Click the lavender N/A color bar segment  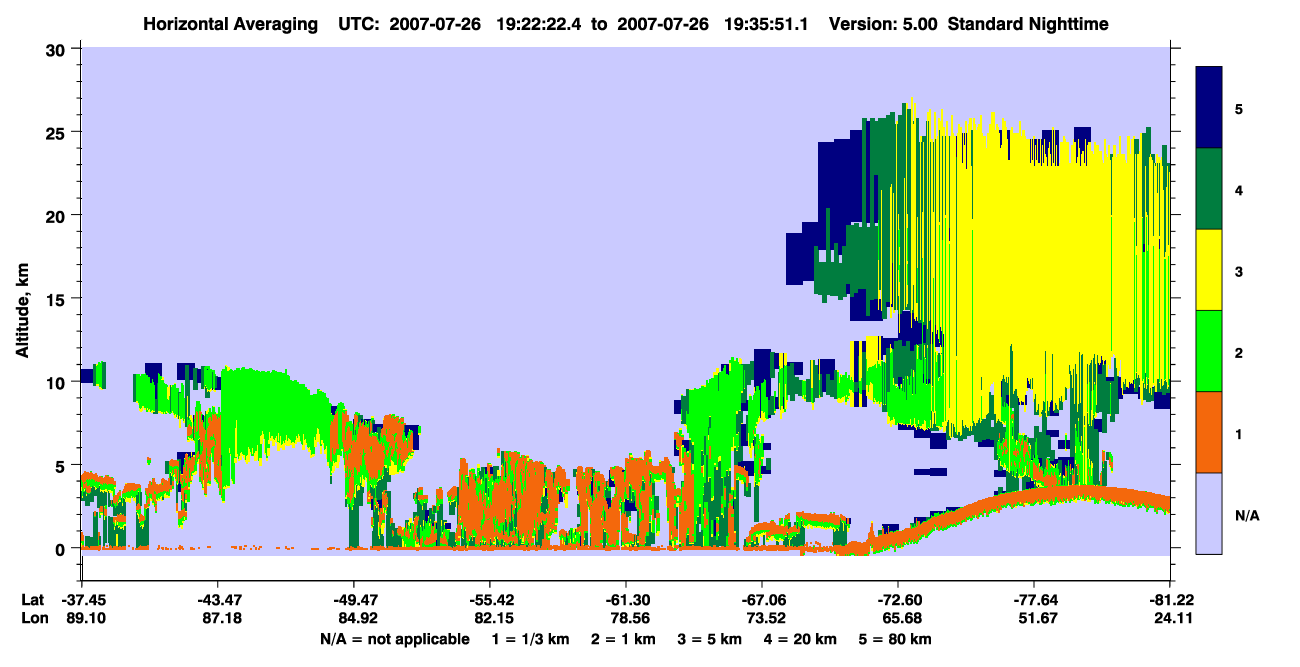coord(1209,513)
